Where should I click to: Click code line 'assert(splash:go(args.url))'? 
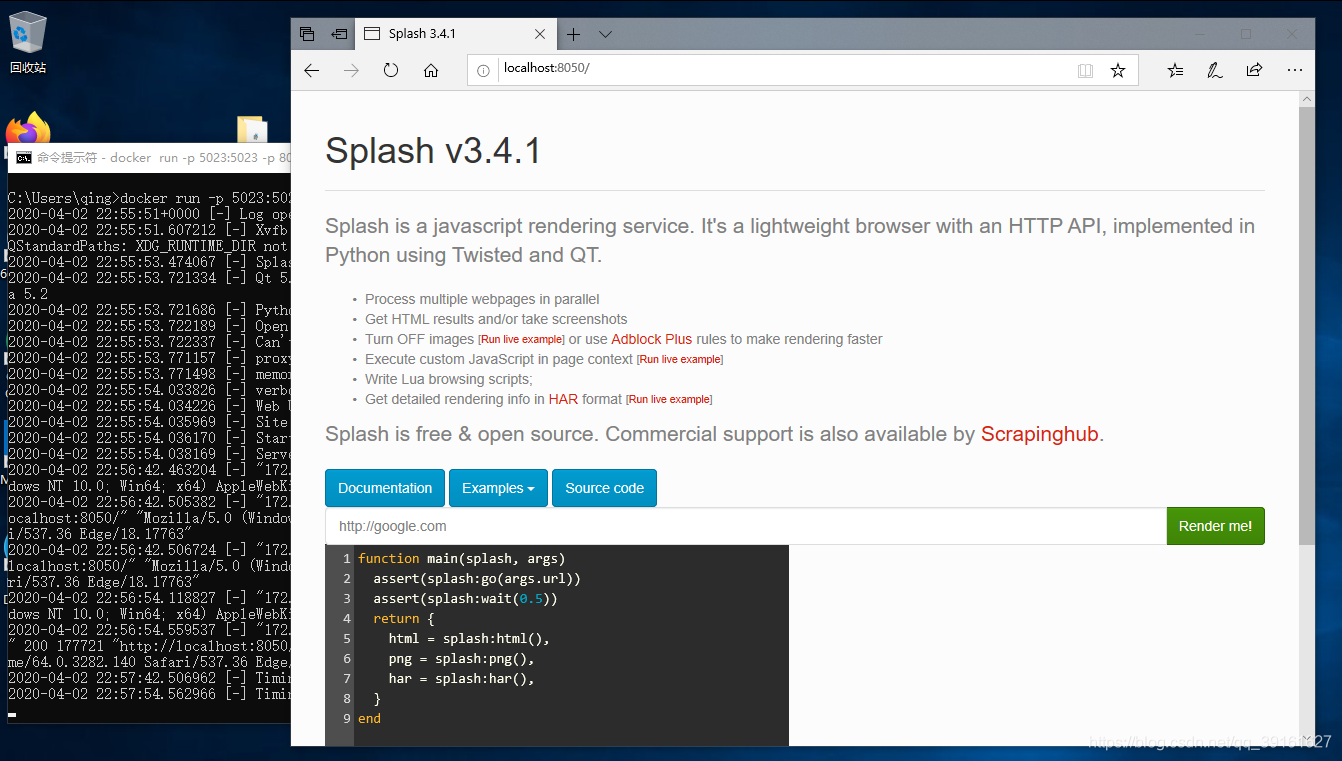tap(477, 578)
